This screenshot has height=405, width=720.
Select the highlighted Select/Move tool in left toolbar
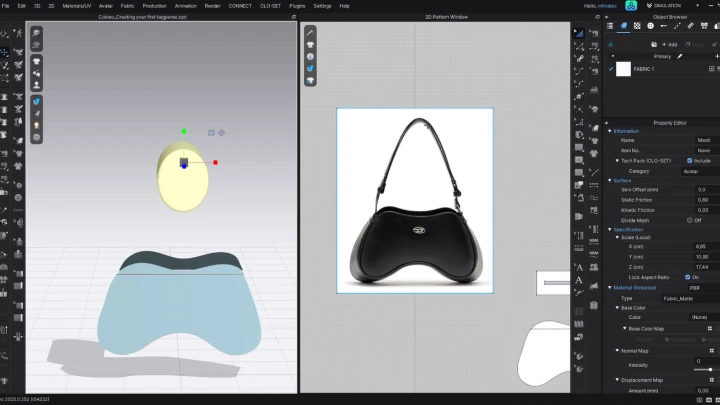[x=4, y=52]
